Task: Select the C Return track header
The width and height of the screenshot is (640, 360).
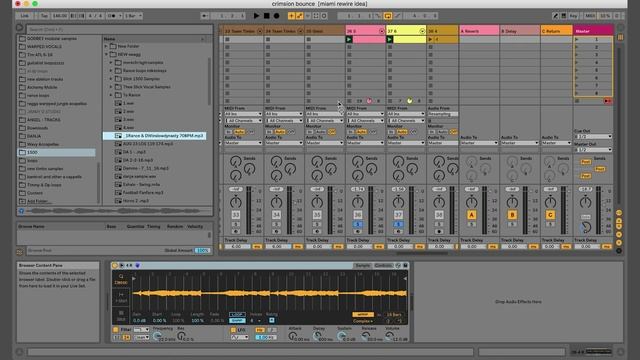Action: 556,31
